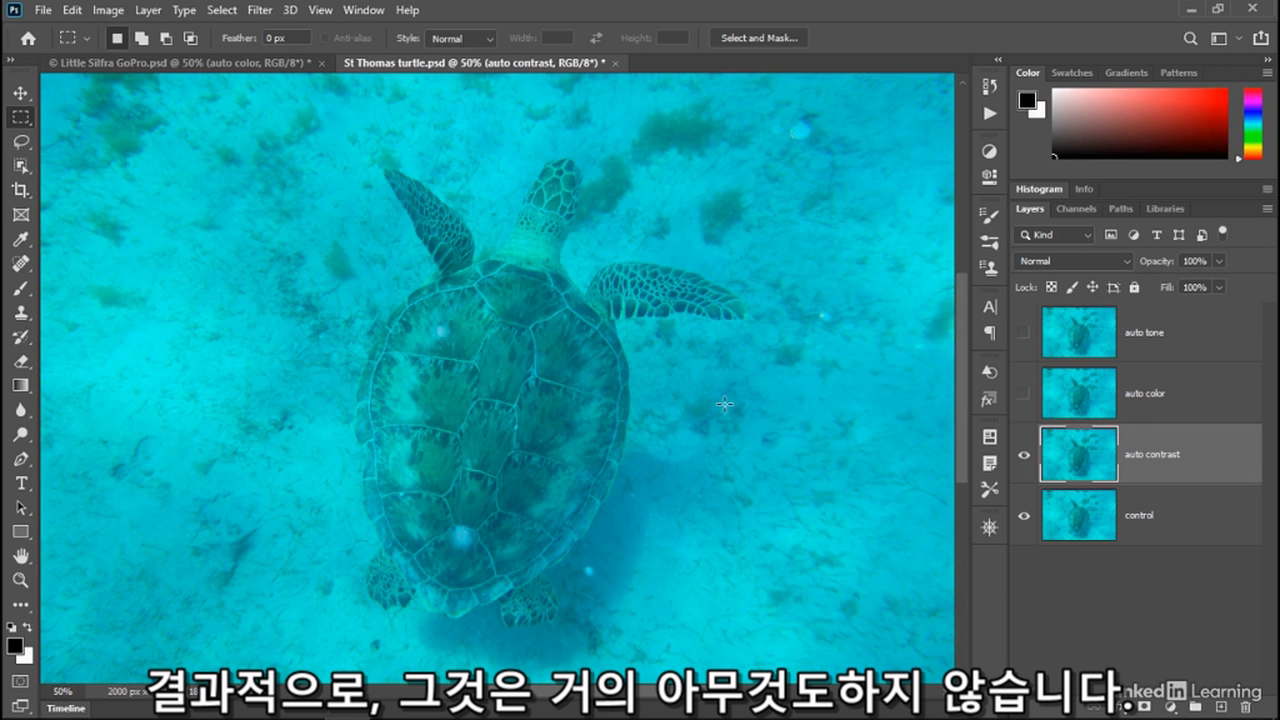Open the Style dropdown set to Normal

[461, 38]
